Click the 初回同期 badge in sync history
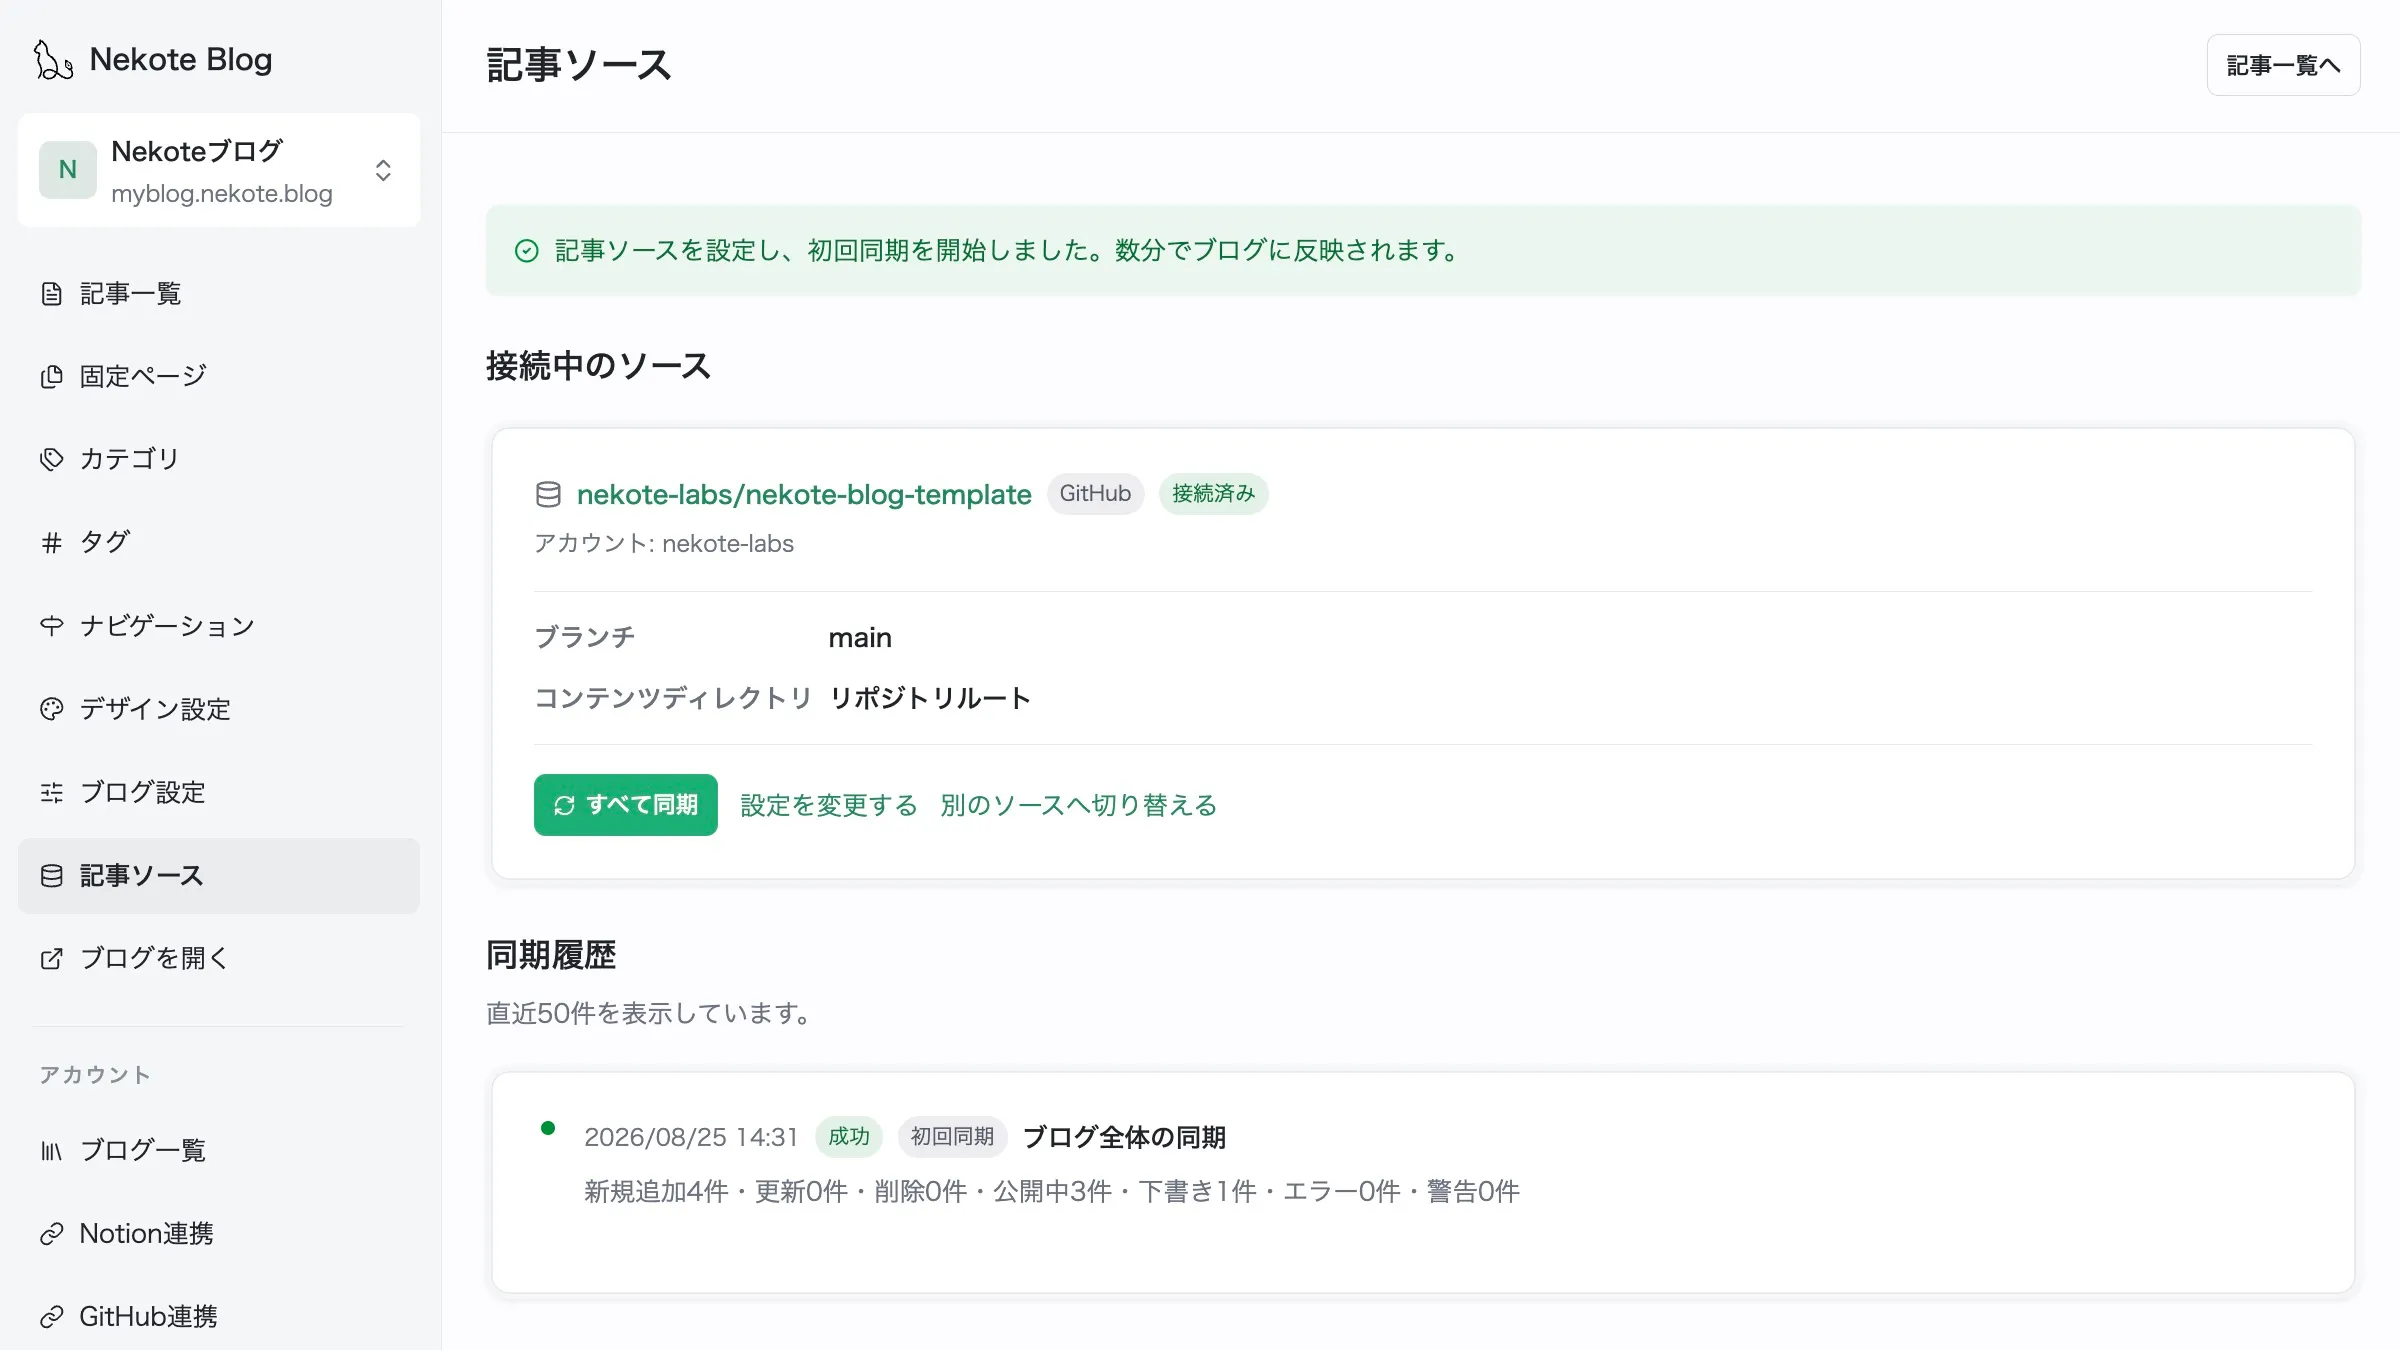Screen dimensions: 2400x1350 coord(952,1137)
